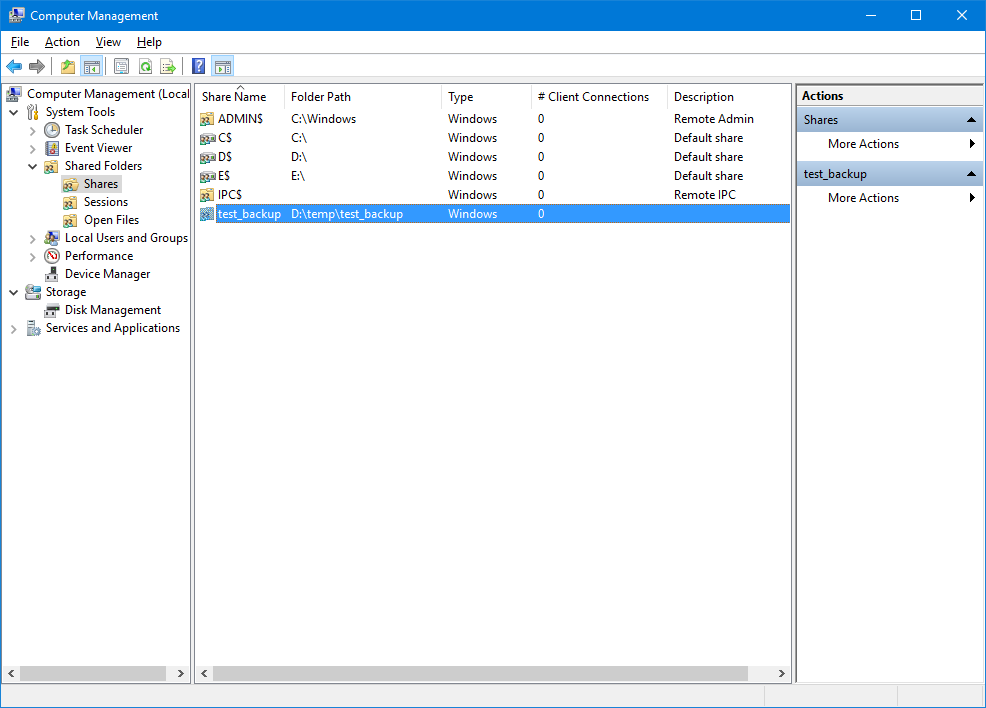Sort by Folder Path column header
The height and width of the screenshot is (708, 986).
321,97
